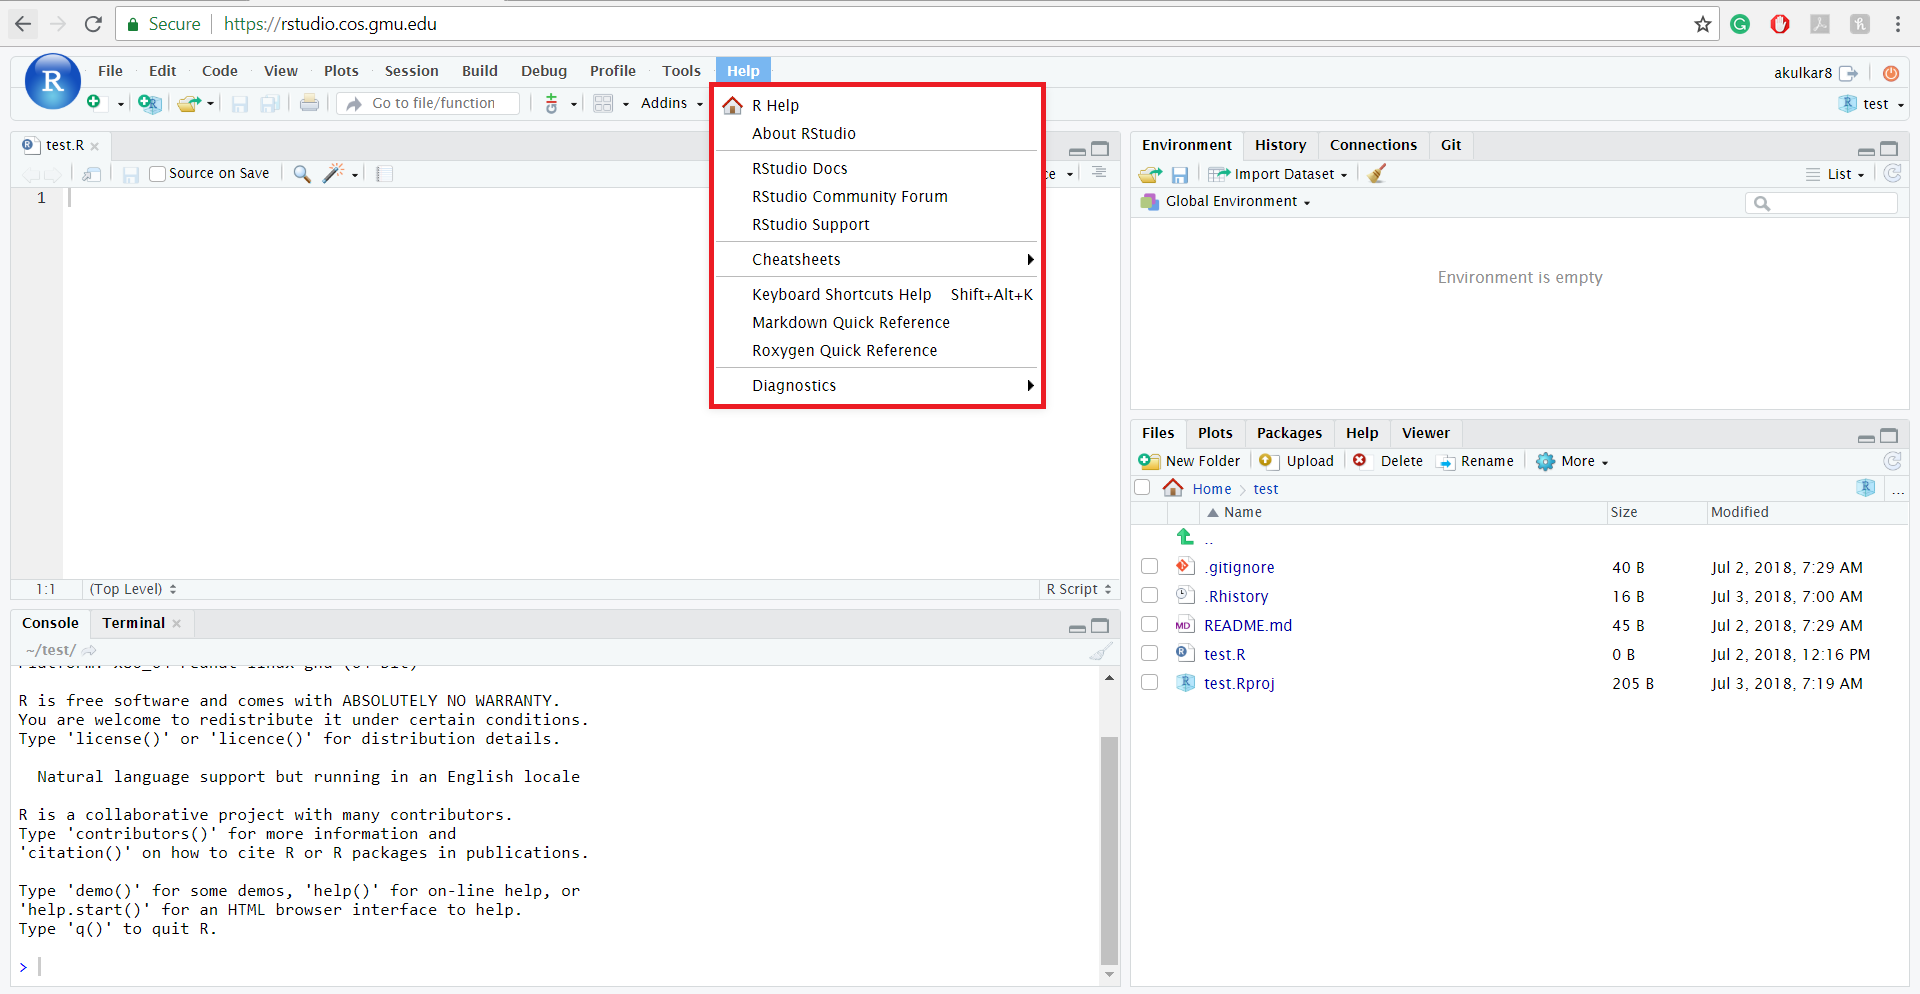This screenshot has height=994, width=1920.
Task: Open the README.md file link
Action: [x=1248, y=625]
